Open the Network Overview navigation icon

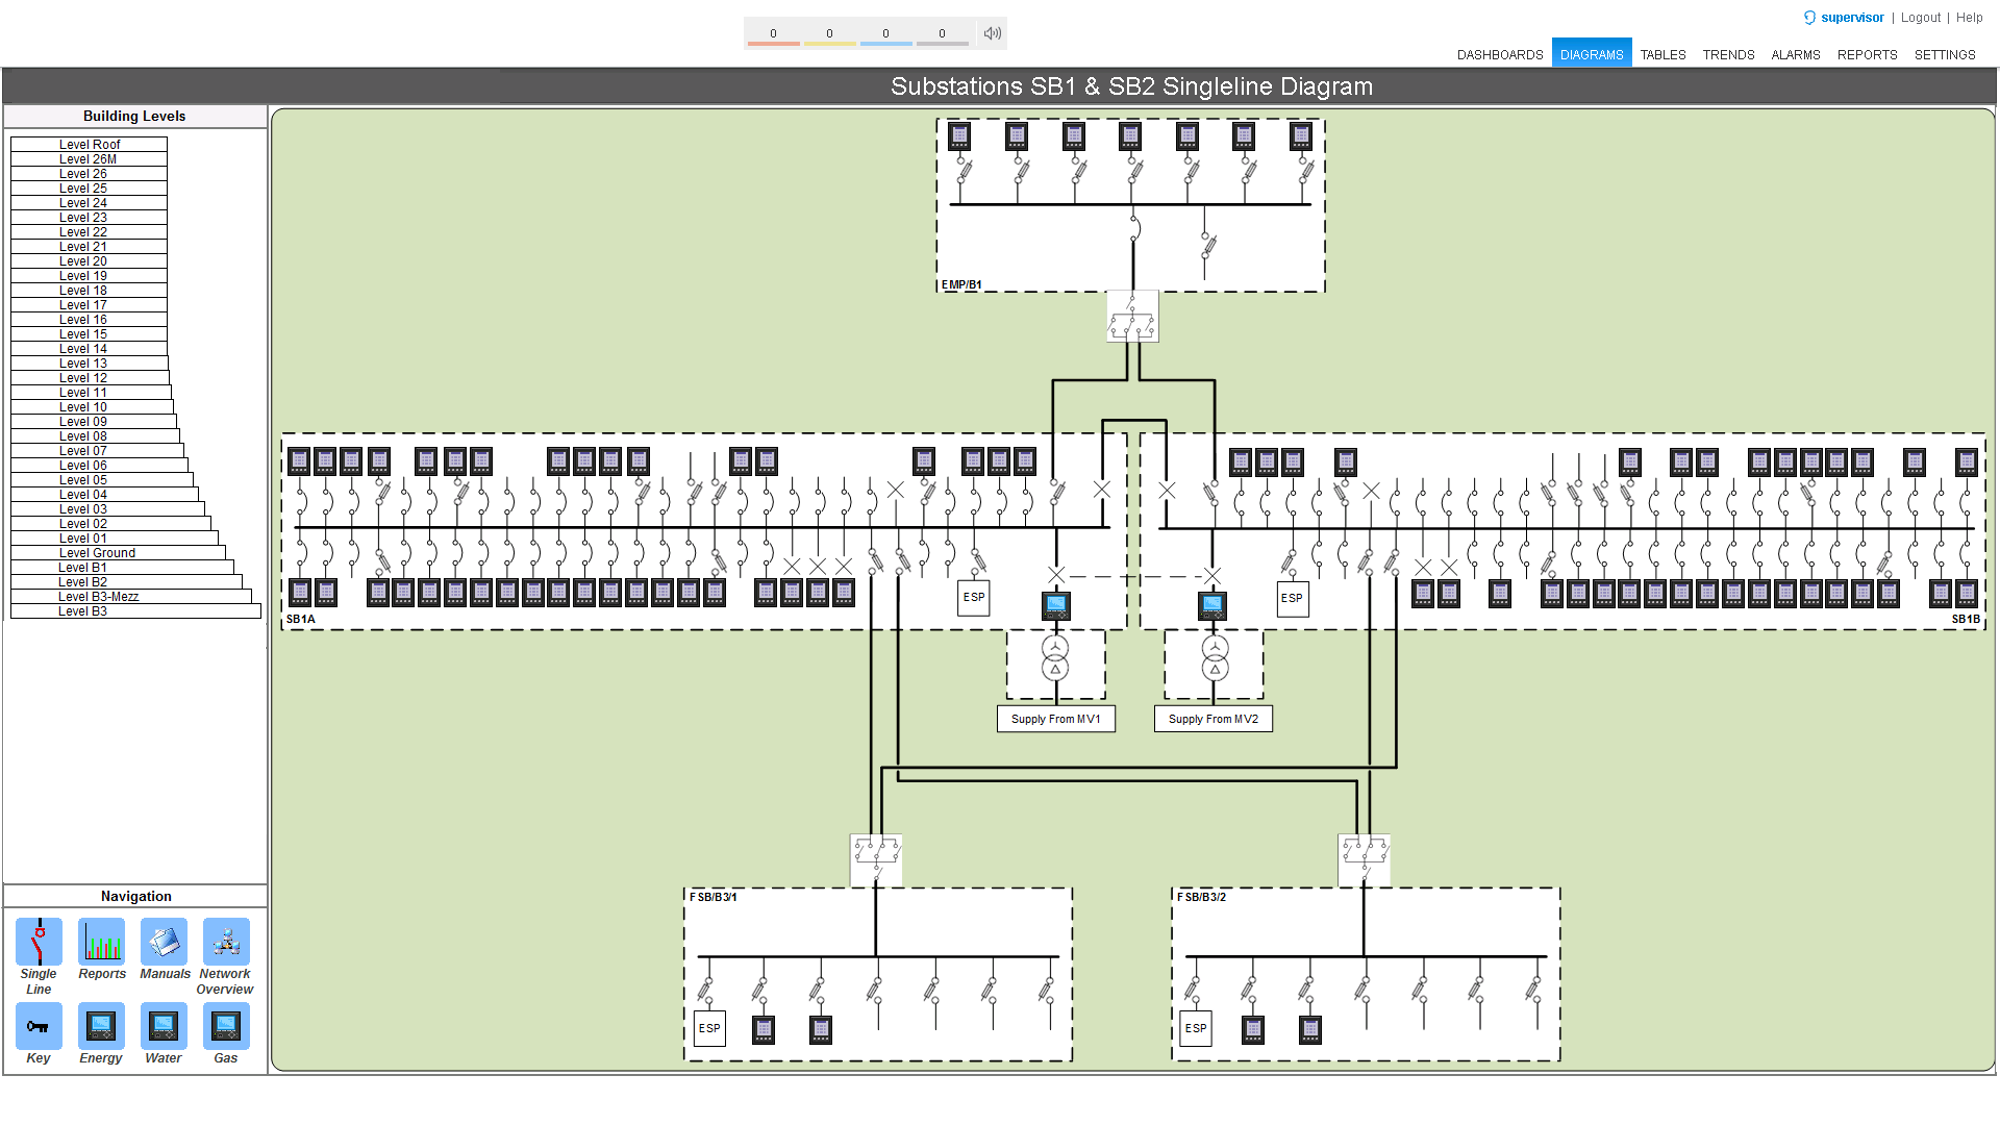pos(226,942)
